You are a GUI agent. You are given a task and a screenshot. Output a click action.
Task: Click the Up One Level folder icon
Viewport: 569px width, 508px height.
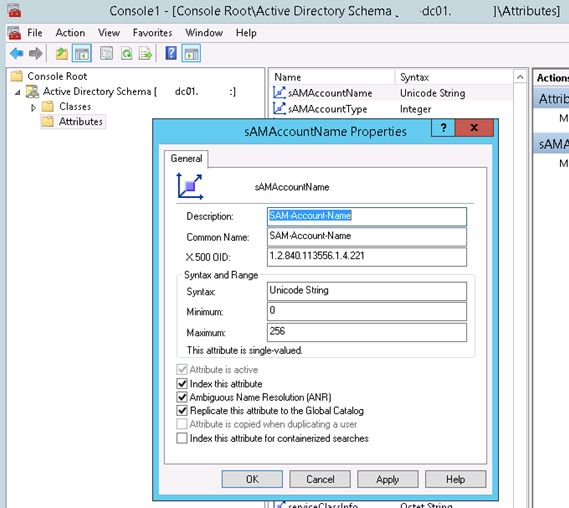point(62,54)
